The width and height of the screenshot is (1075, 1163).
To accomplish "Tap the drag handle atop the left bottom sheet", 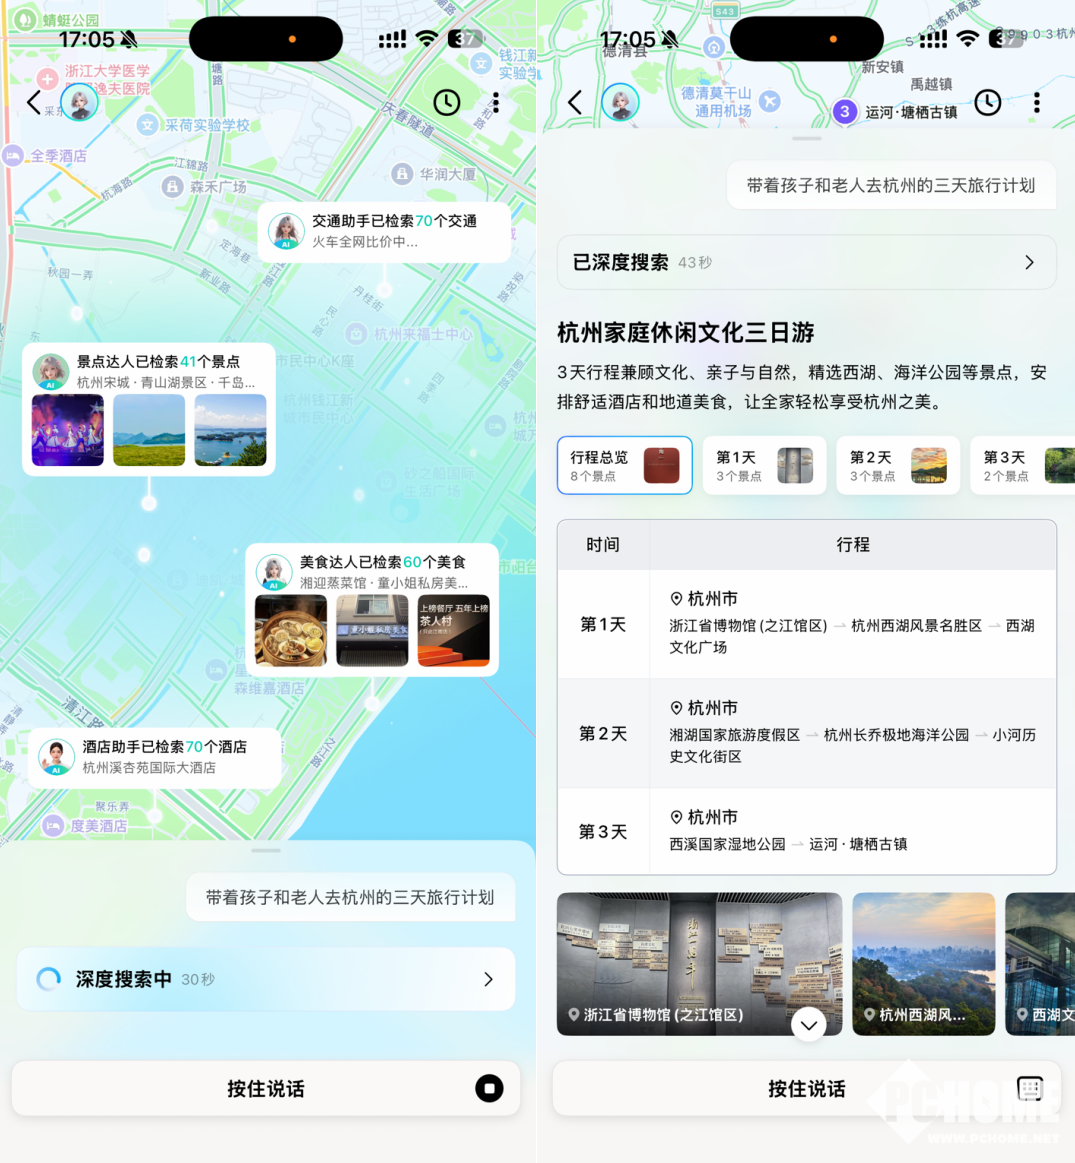I will point(266,851).
